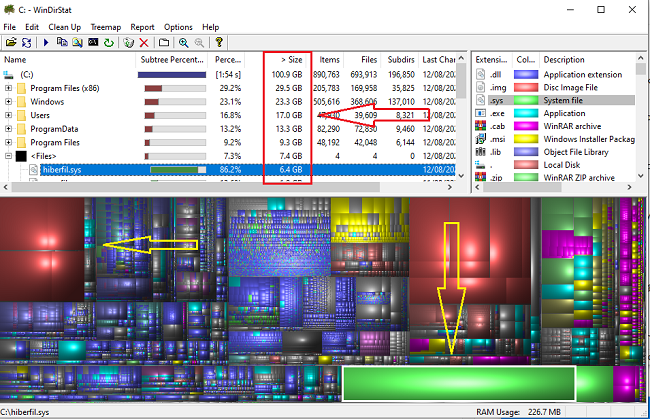Click the Delete to Recycle Bin icon
Viewport: 650px width, 419px height.
[129, 42]
